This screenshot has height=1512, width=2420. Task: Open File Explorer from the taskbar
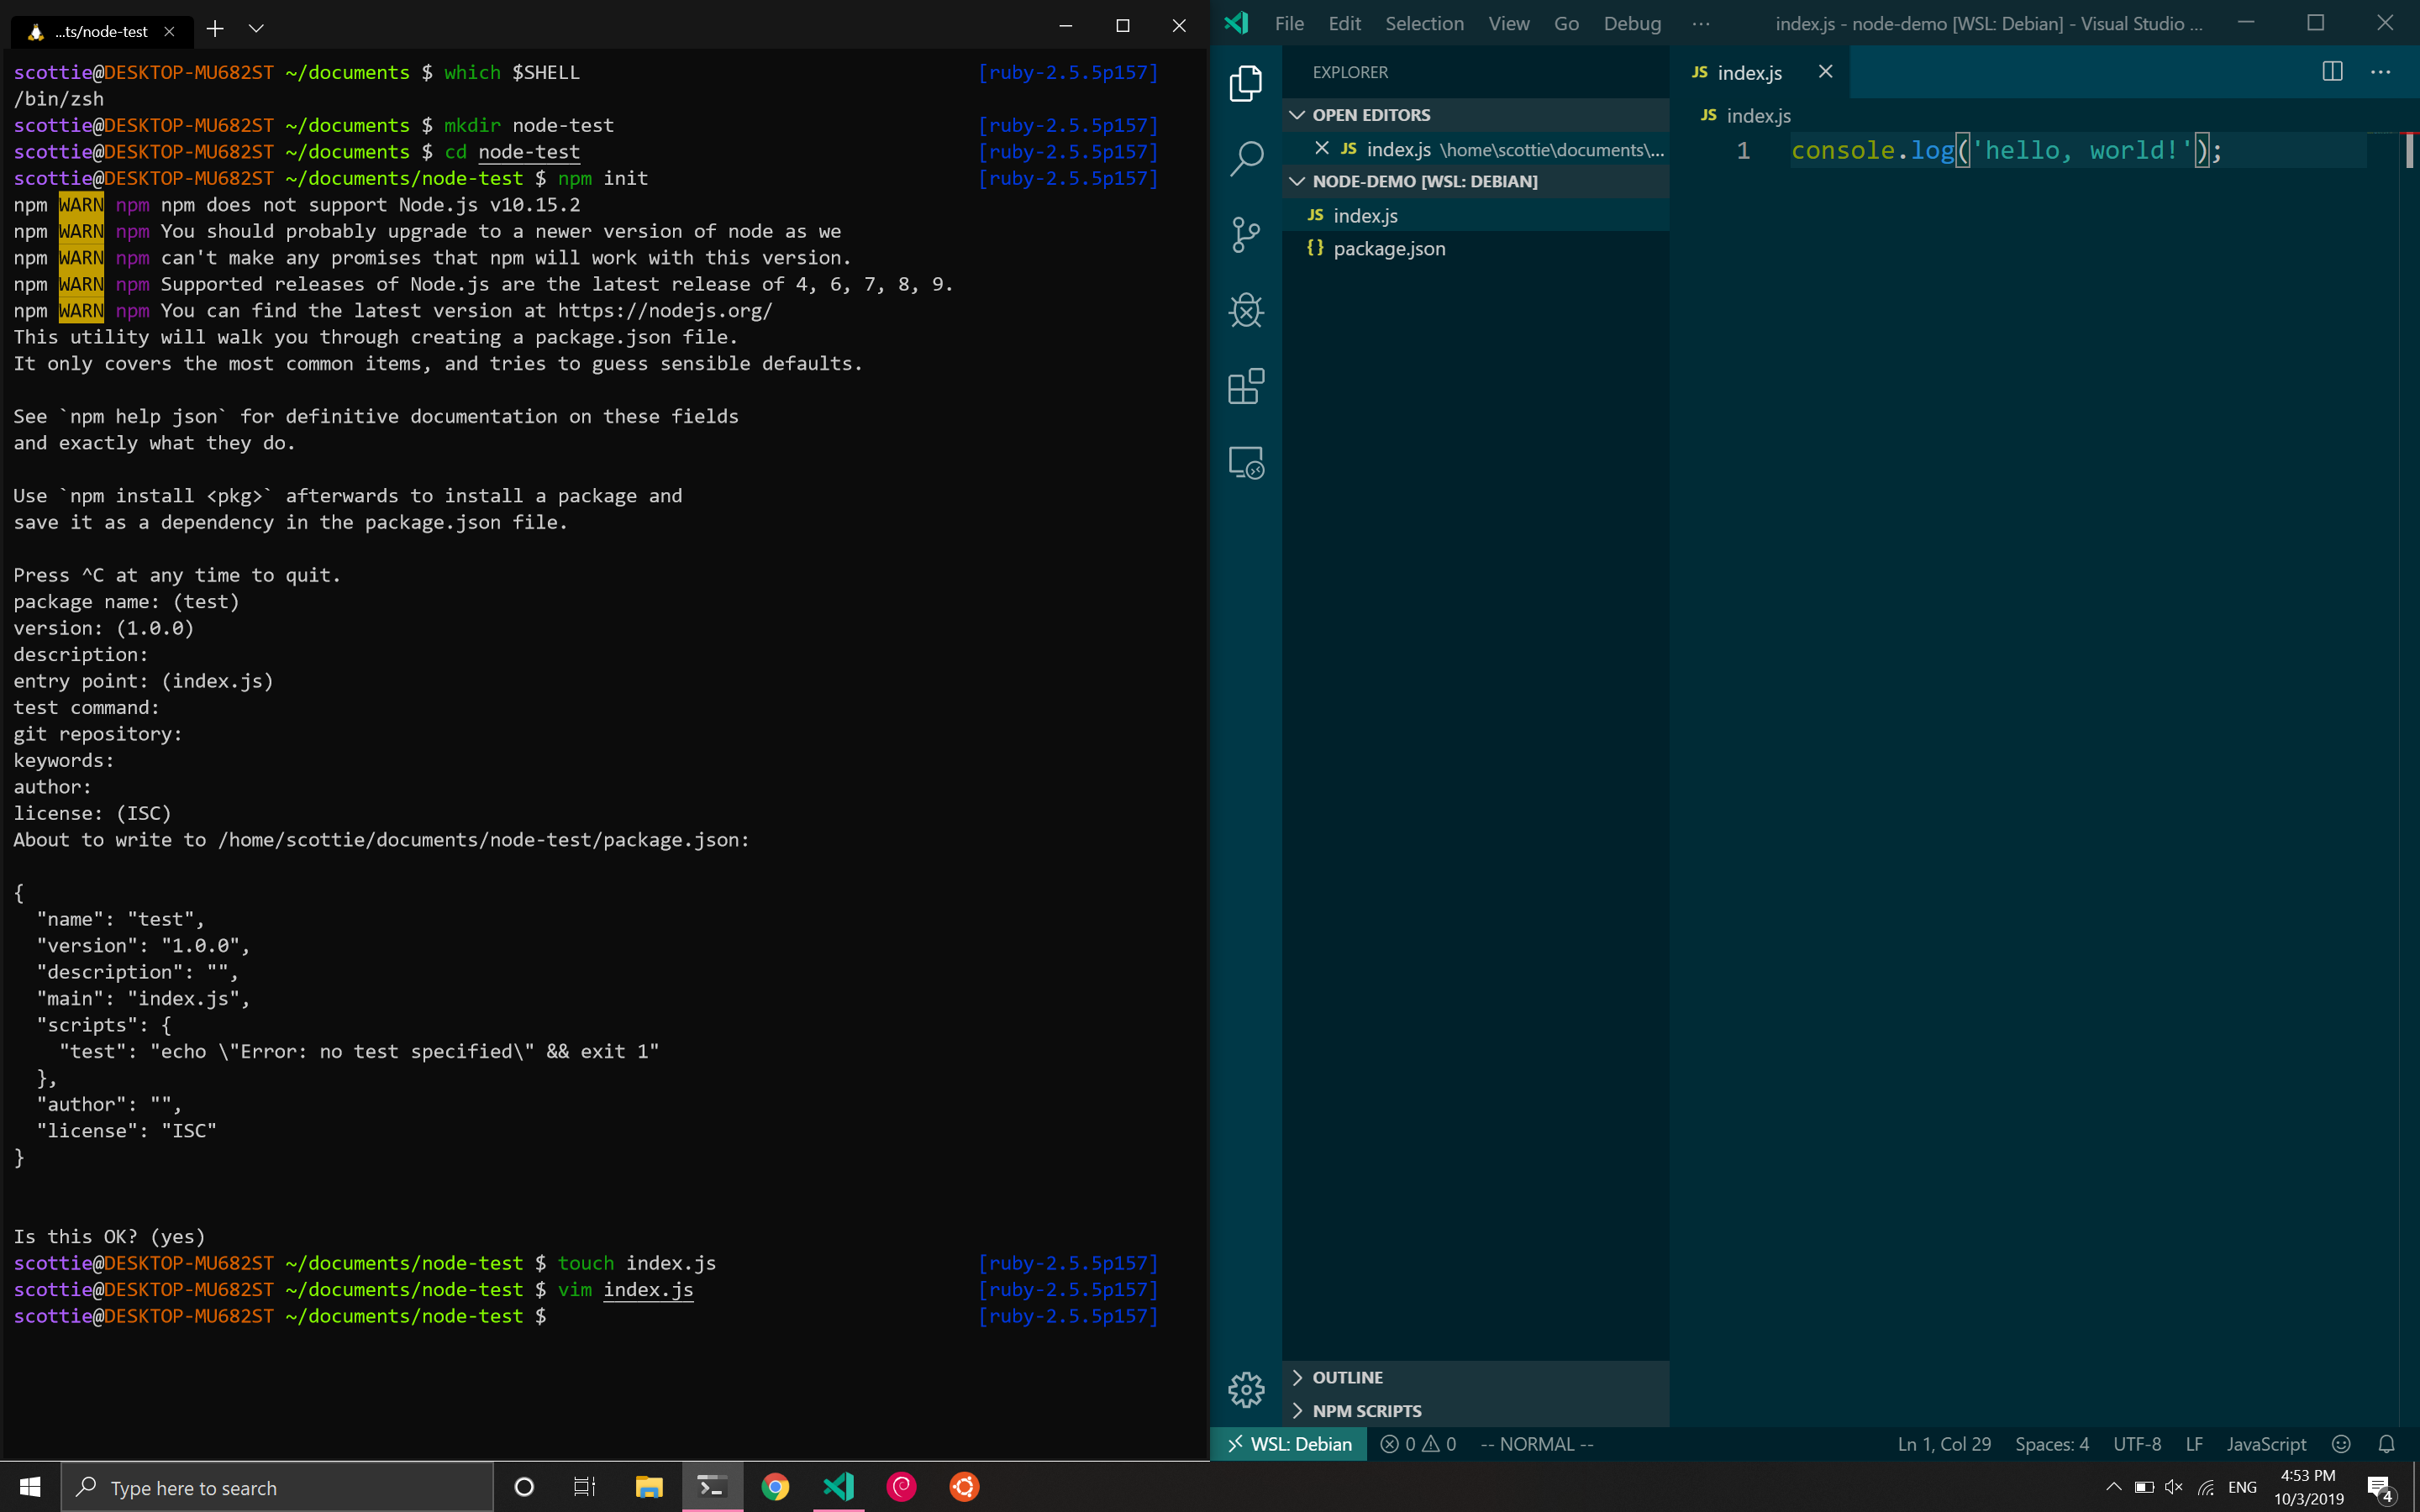coord(649,1487)
